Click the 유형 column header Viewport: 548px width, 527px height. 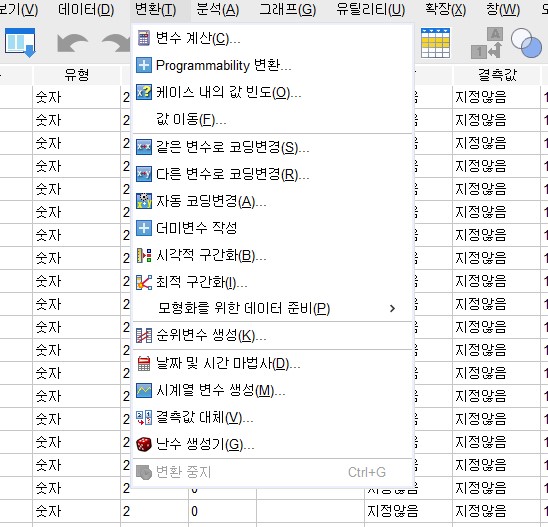click(77, 75)
